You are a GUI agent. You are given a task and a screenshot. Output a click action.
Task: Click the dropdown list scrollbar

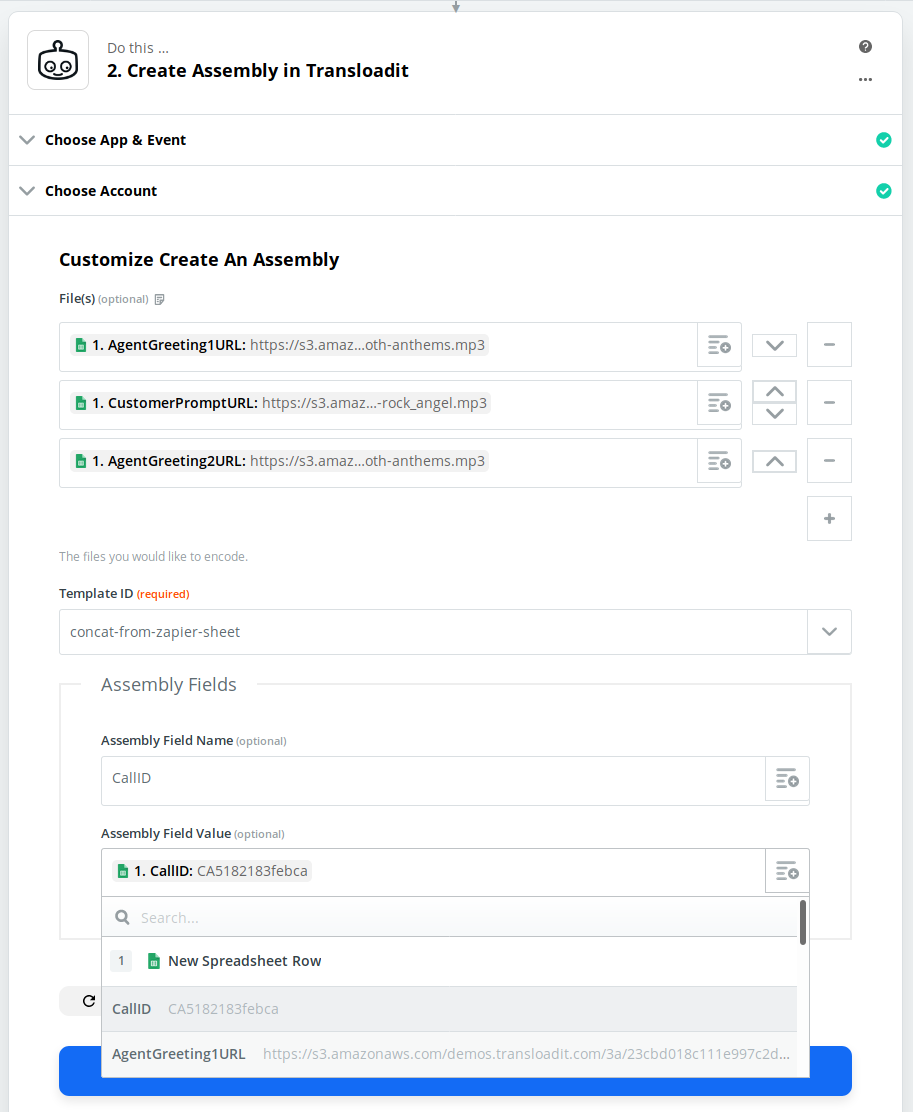(802, 923)
